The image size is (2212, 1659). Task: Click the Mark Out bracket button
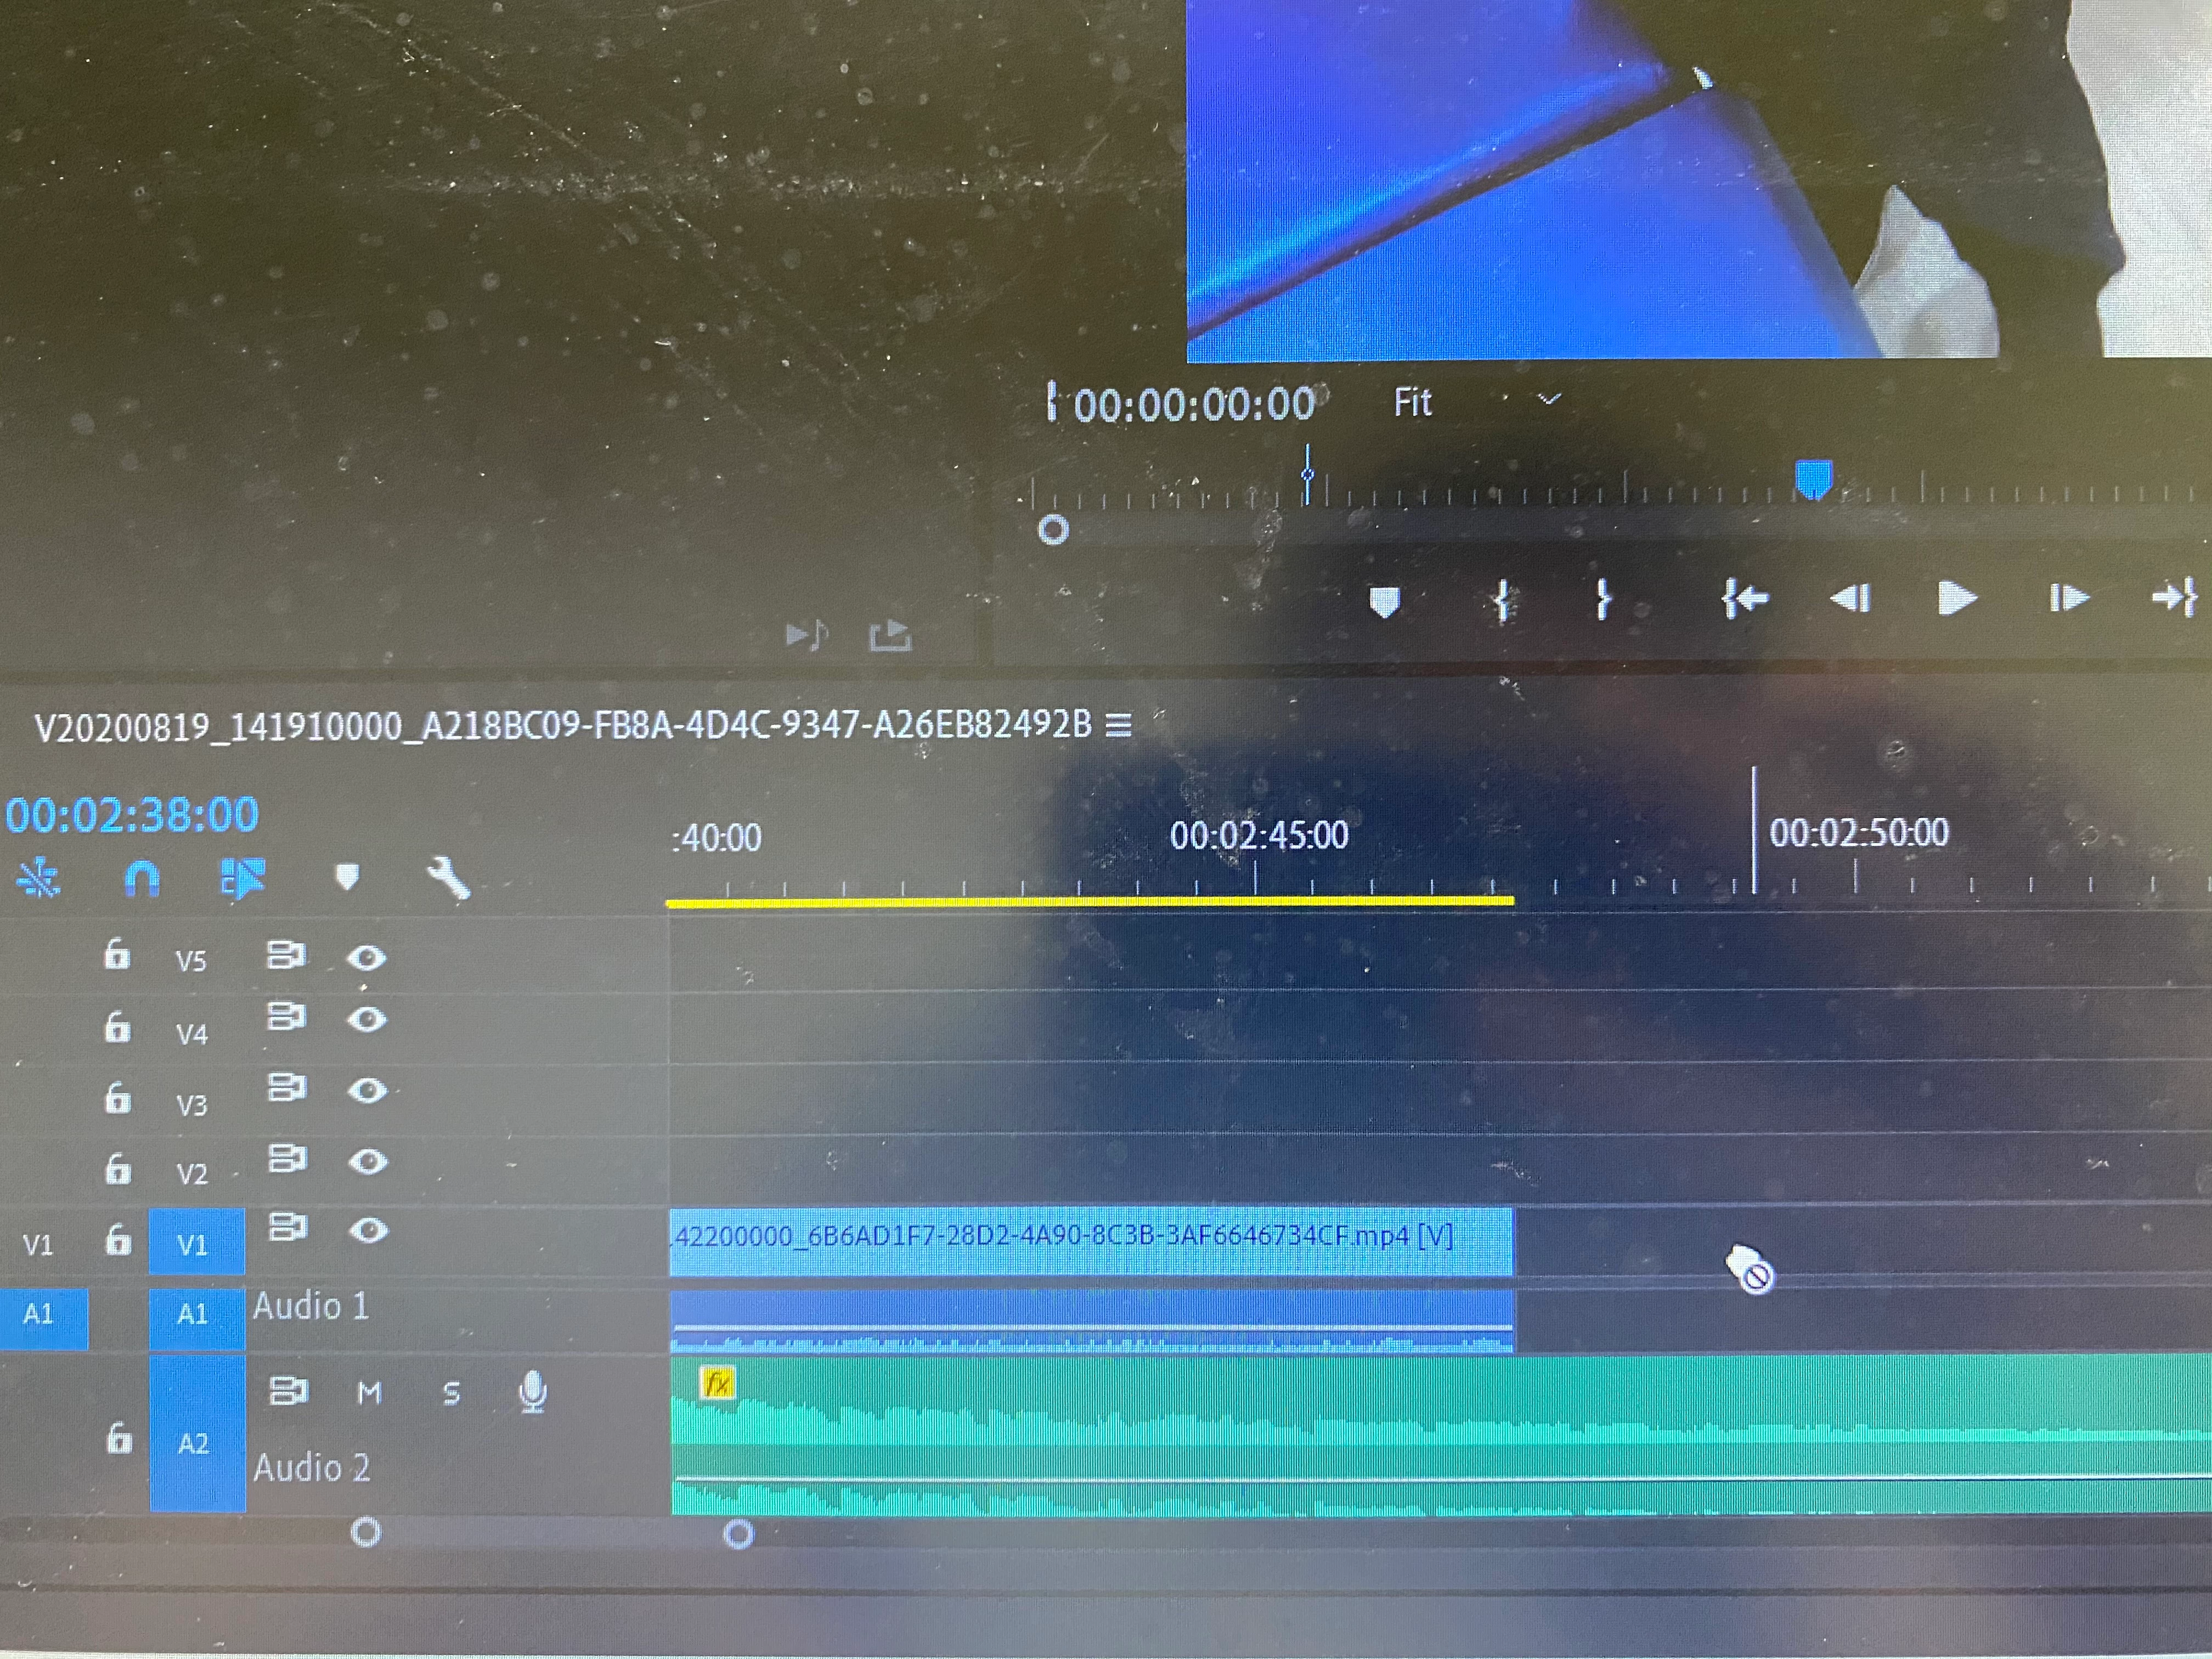click(x=1603, y=600)
